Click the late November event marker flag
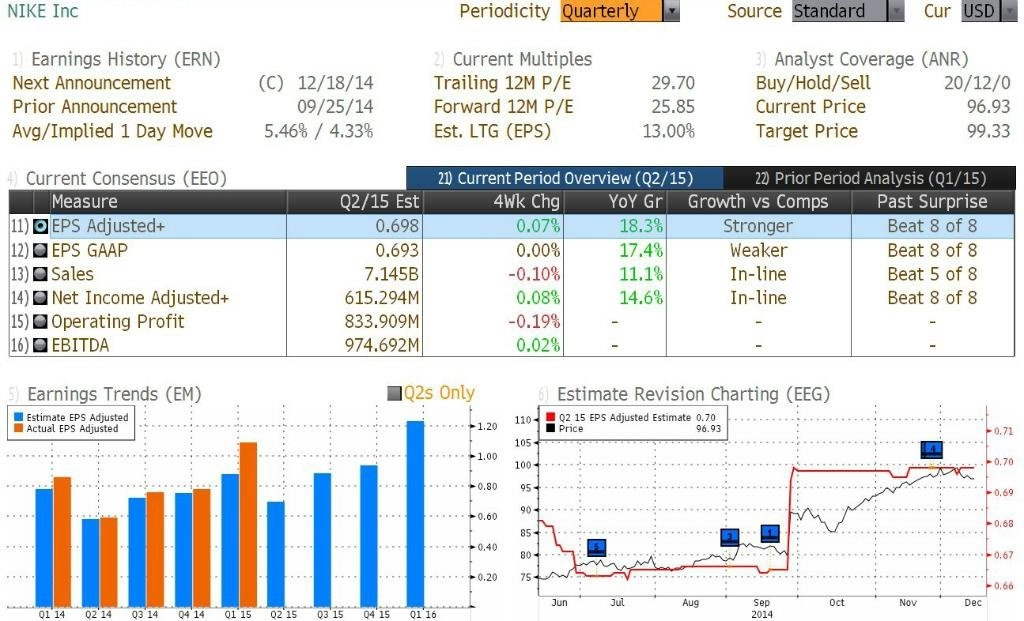 932,449
